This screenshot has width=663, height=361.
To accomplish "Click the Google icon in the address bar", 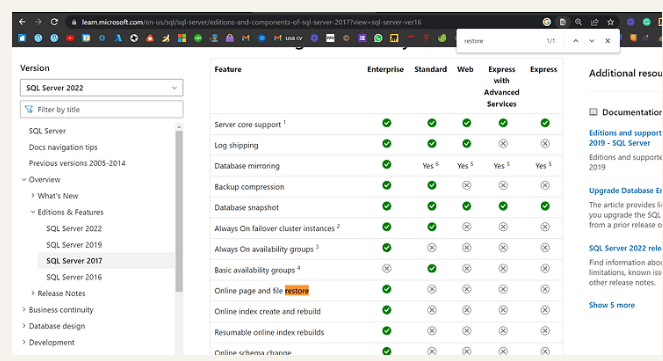I will [547, 22].
